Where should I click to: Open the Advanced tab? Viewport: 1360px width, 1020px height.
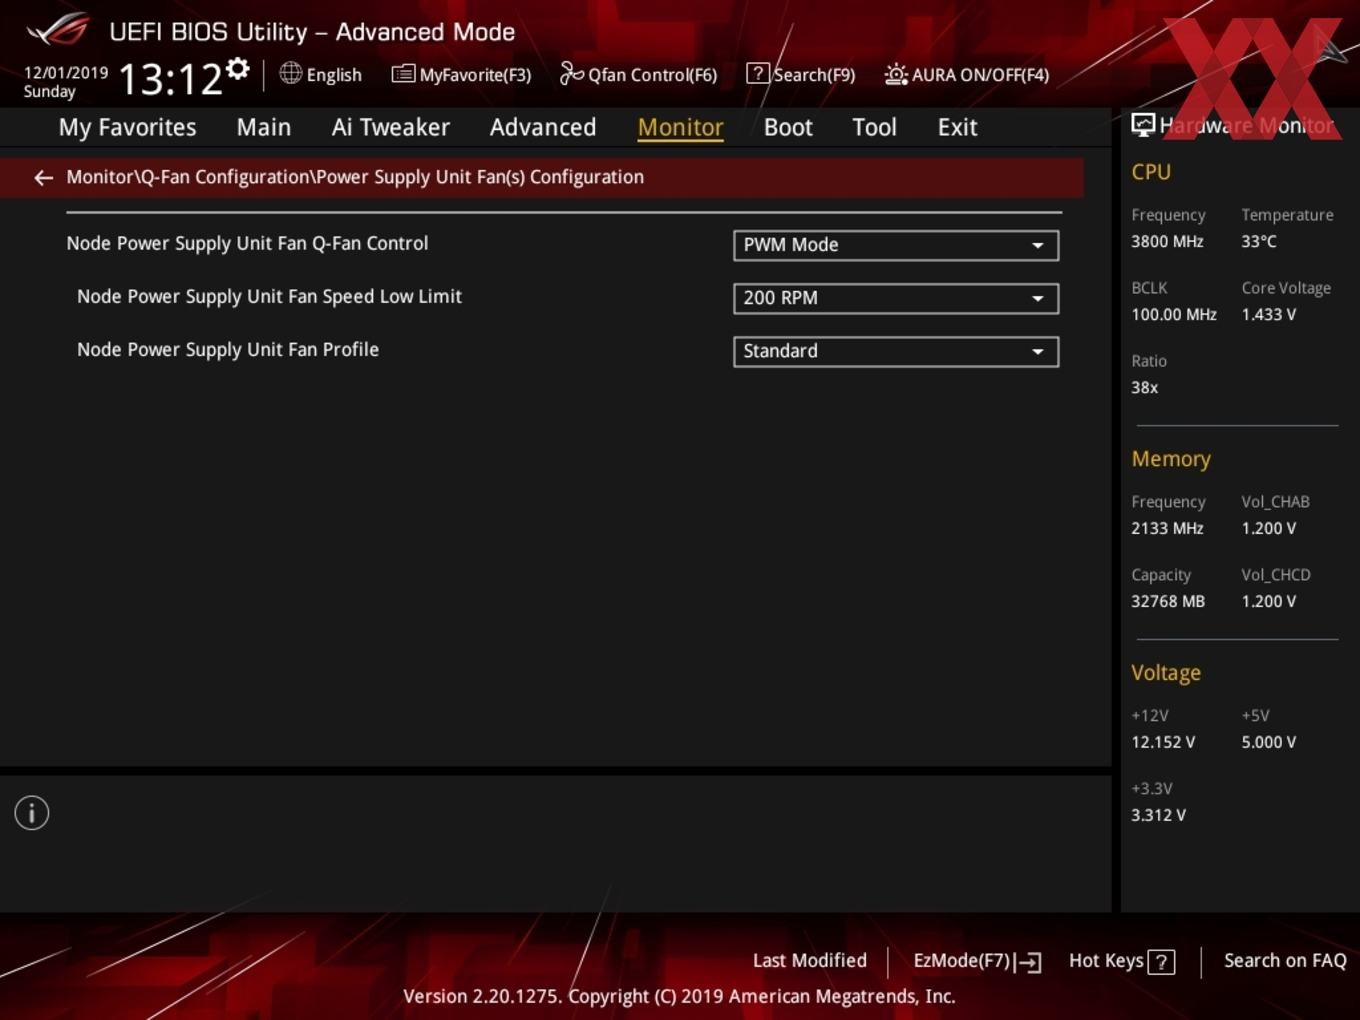click(543, 127)
